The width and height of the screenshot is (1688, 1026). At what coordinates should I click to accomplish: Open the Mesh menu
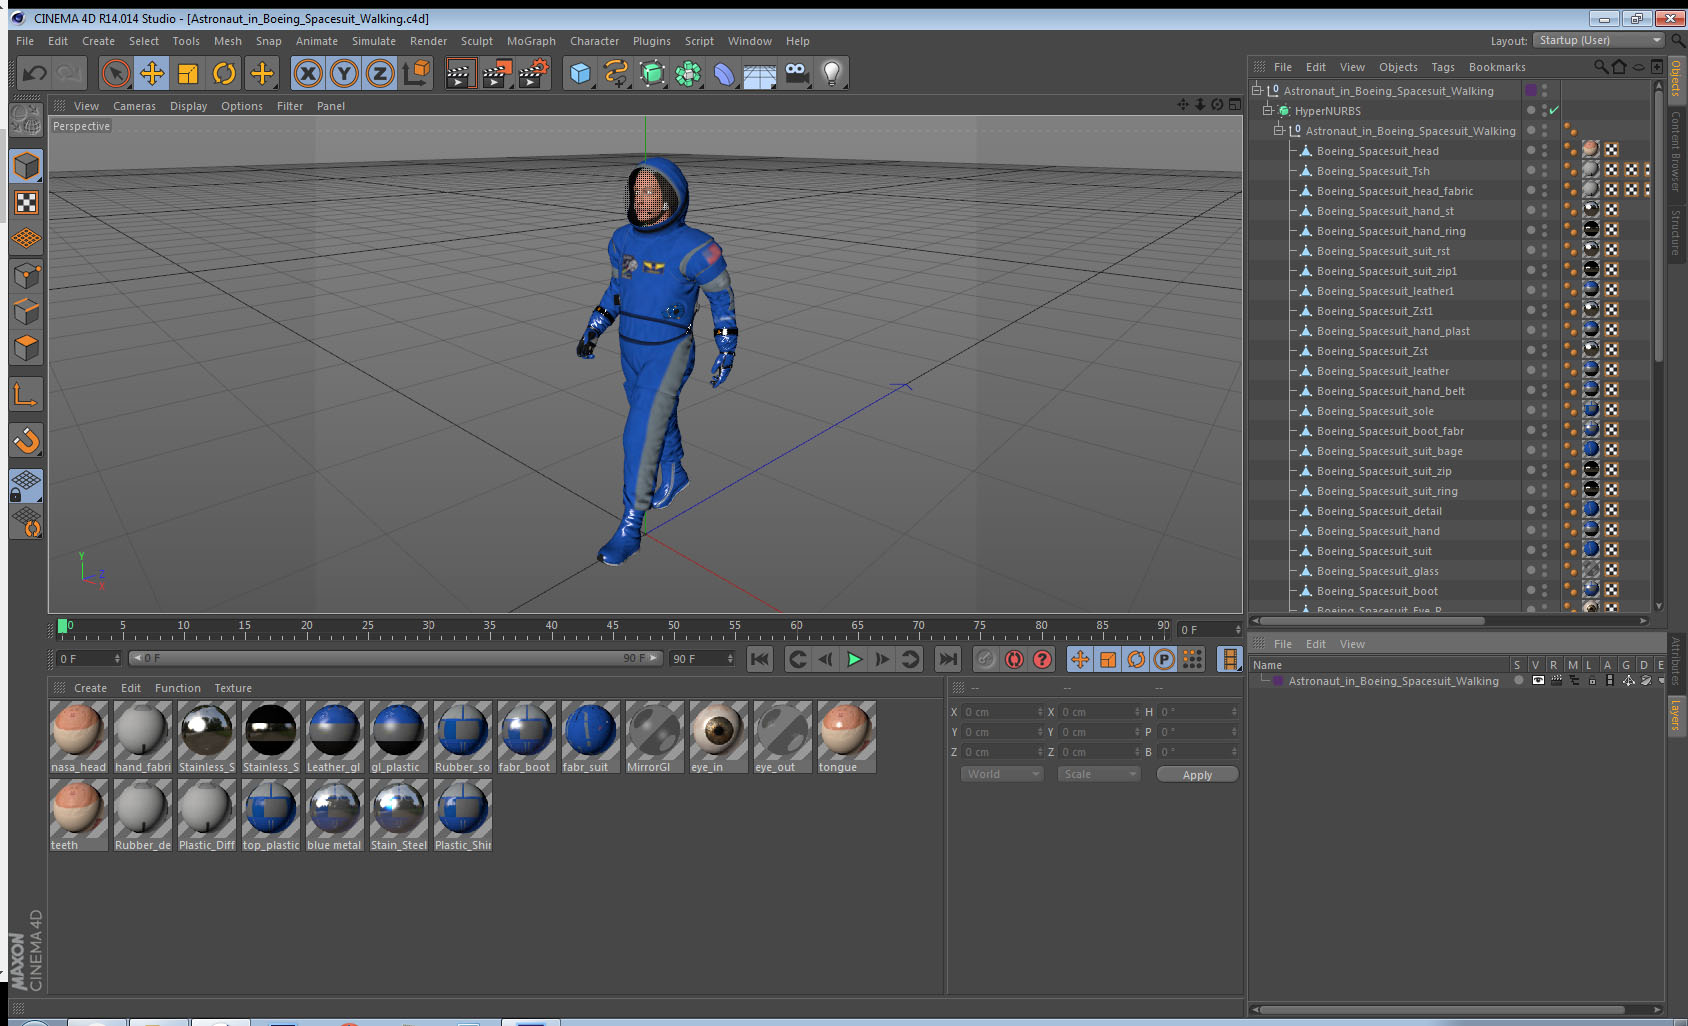point(227,41)
